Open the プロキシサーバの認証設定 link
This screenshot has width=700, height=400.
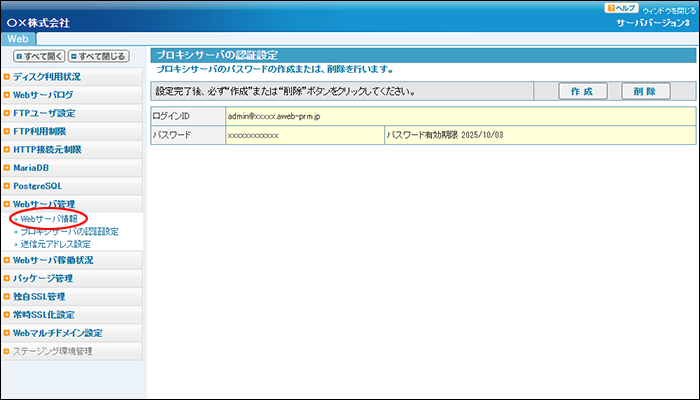(x=68, y=231)
